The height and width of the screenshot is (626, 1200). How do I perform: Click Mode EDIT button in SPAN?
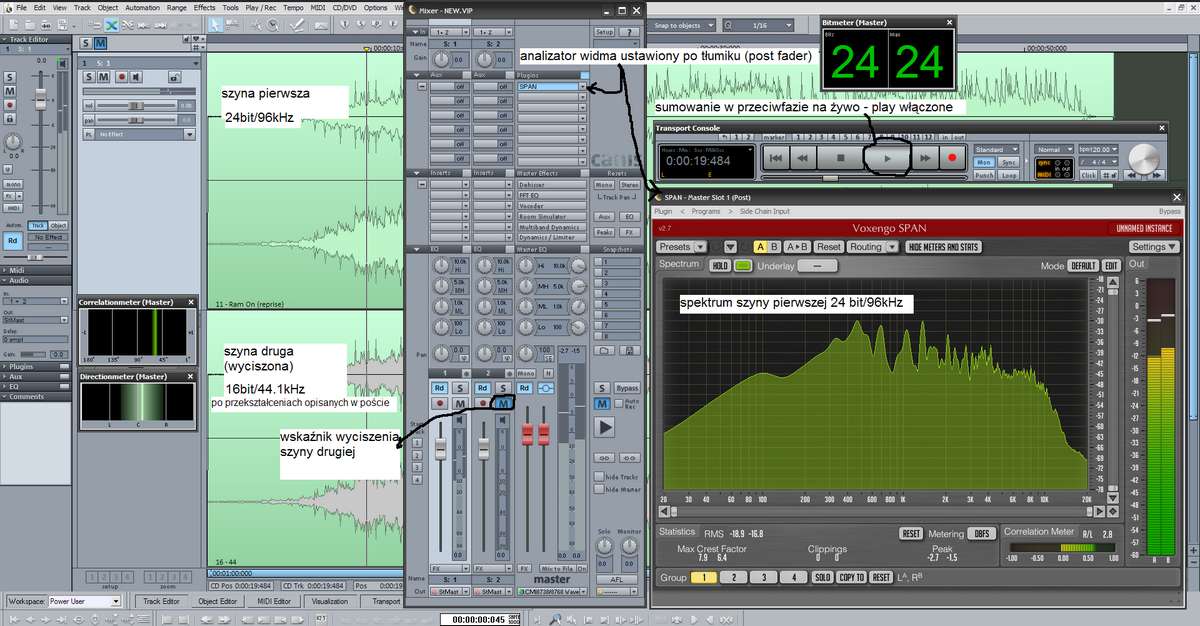(x=1111, y=265)
